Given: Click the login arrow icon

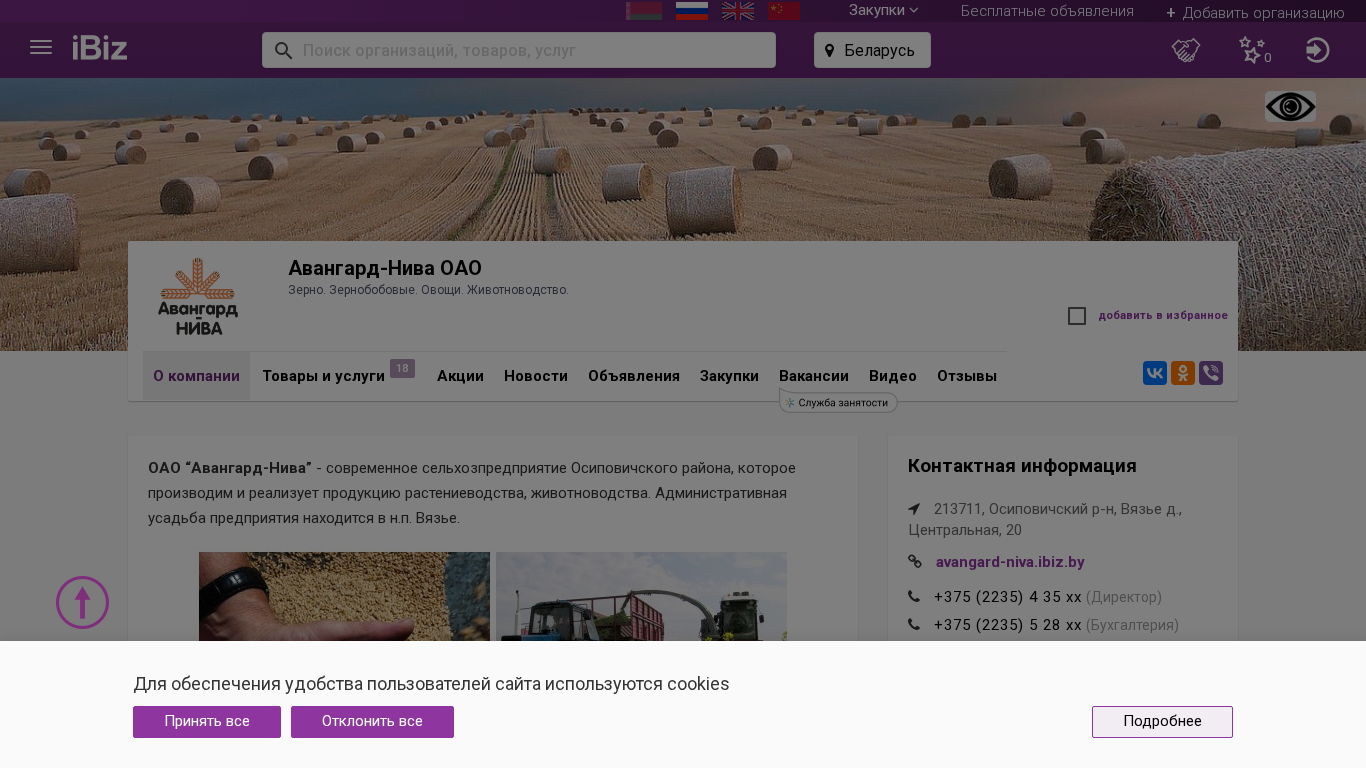Looking at the screenshot, I should click(1317, 50).
